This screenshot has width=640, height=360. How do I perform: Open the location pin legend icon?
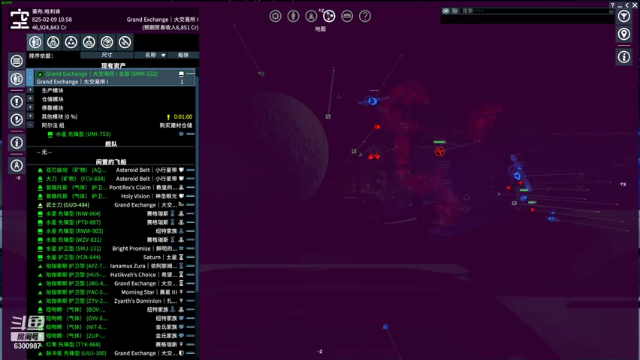click(624, 34)
